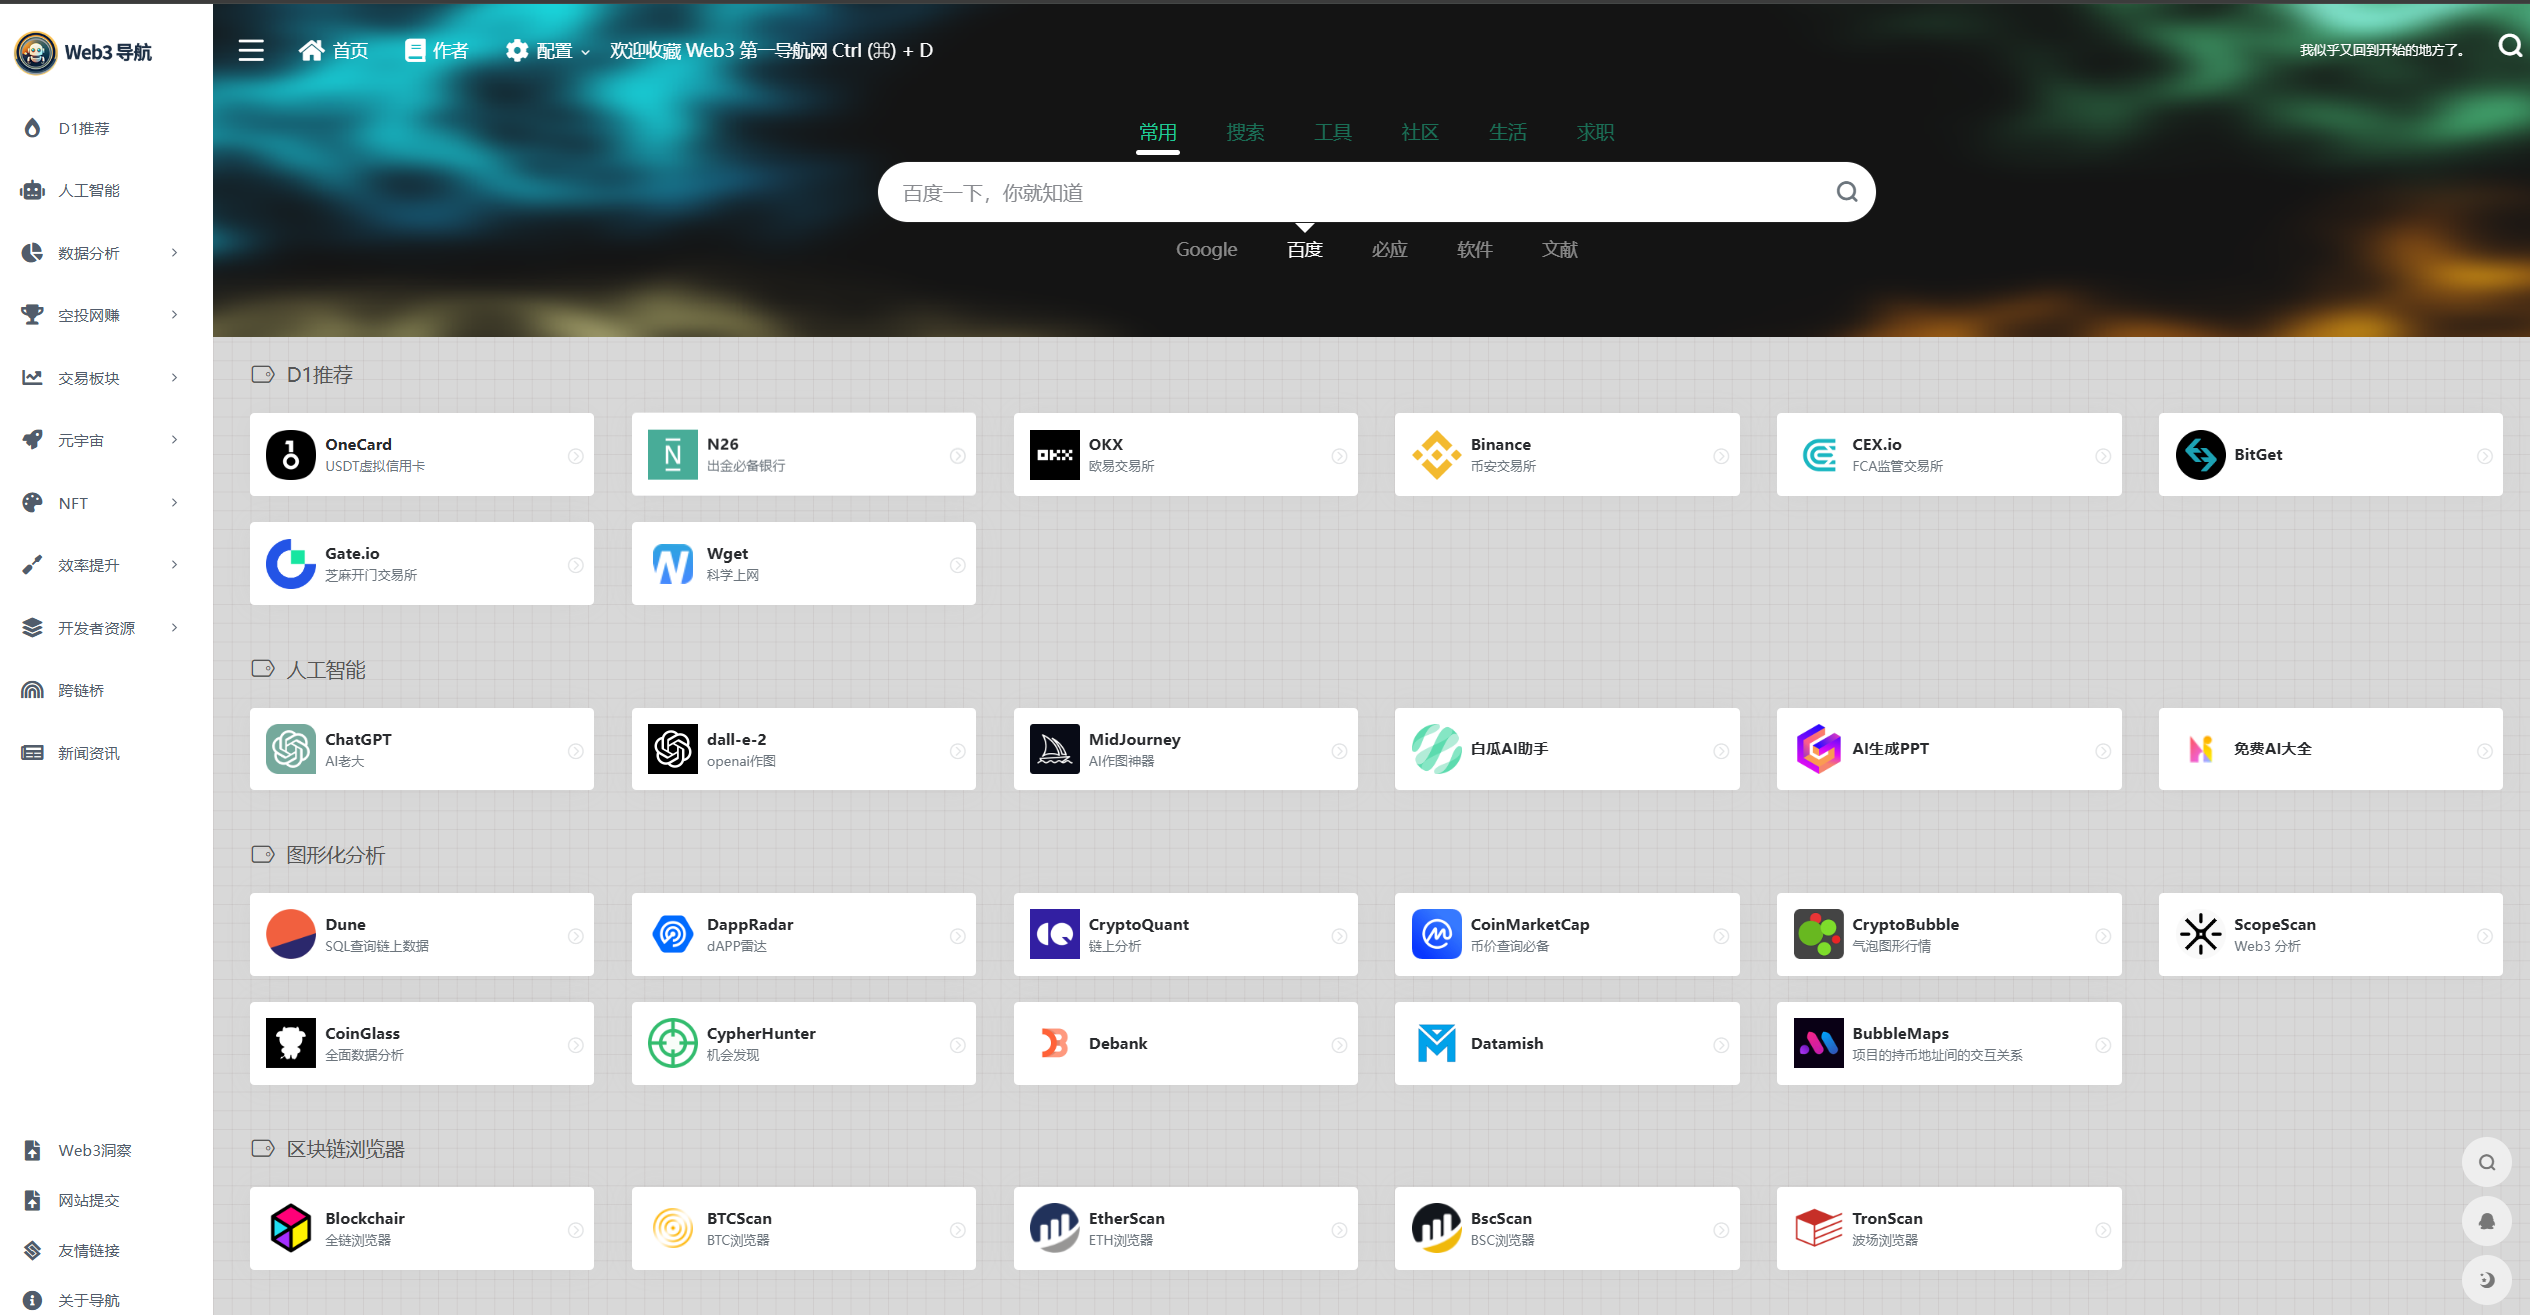Image resolution: width=2530 pixels, height=1315 pixels.
Task: Open the search icon at top right
Action: (2509, 46)
